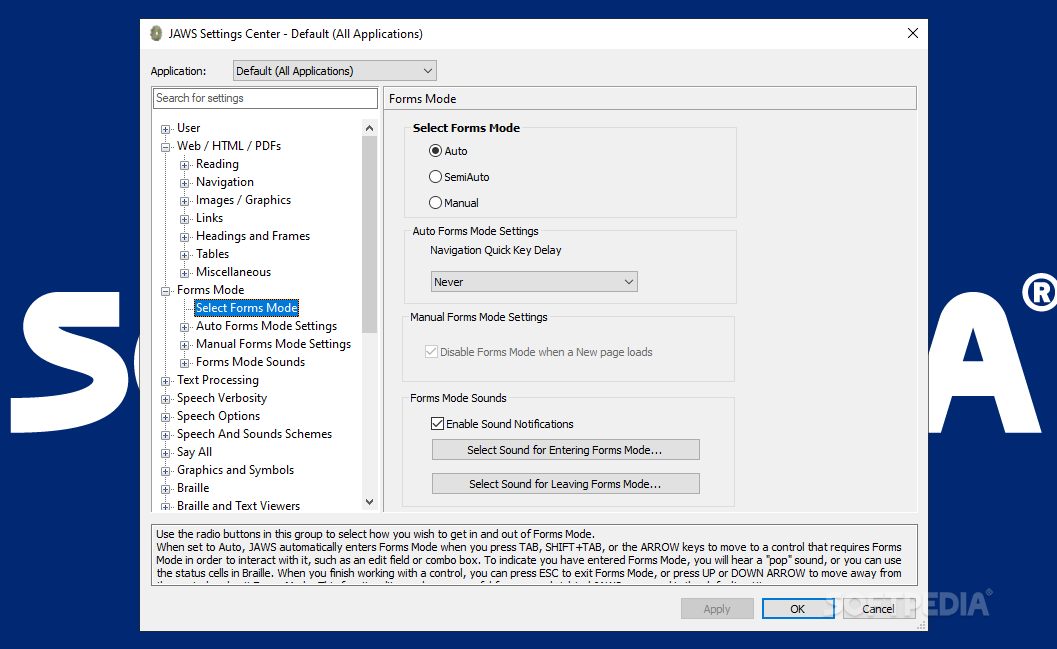
Task: Expand the Graphics and Symbols node
Action: [165, 471]
